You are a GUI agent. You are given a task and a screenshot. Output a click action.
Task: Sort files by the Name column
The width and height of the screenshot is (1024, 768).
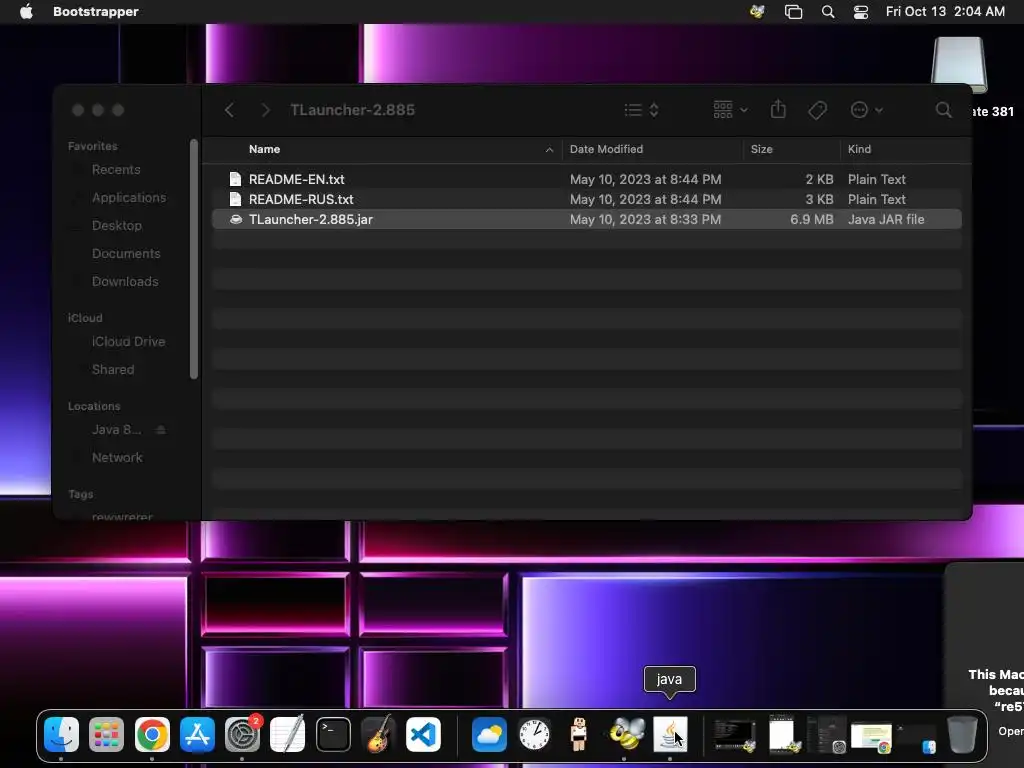click(x=264, y=149)
